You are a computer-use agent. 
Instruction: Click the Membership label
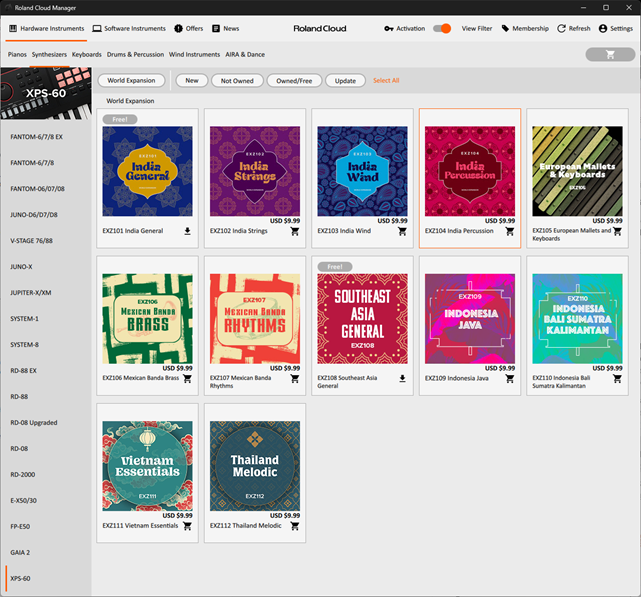(530, 29)
